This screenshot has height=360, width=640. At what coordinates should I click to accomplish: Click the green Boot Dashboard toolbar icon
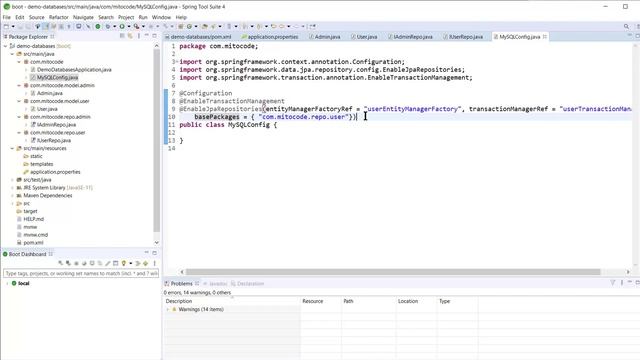[x=98, y=27]
